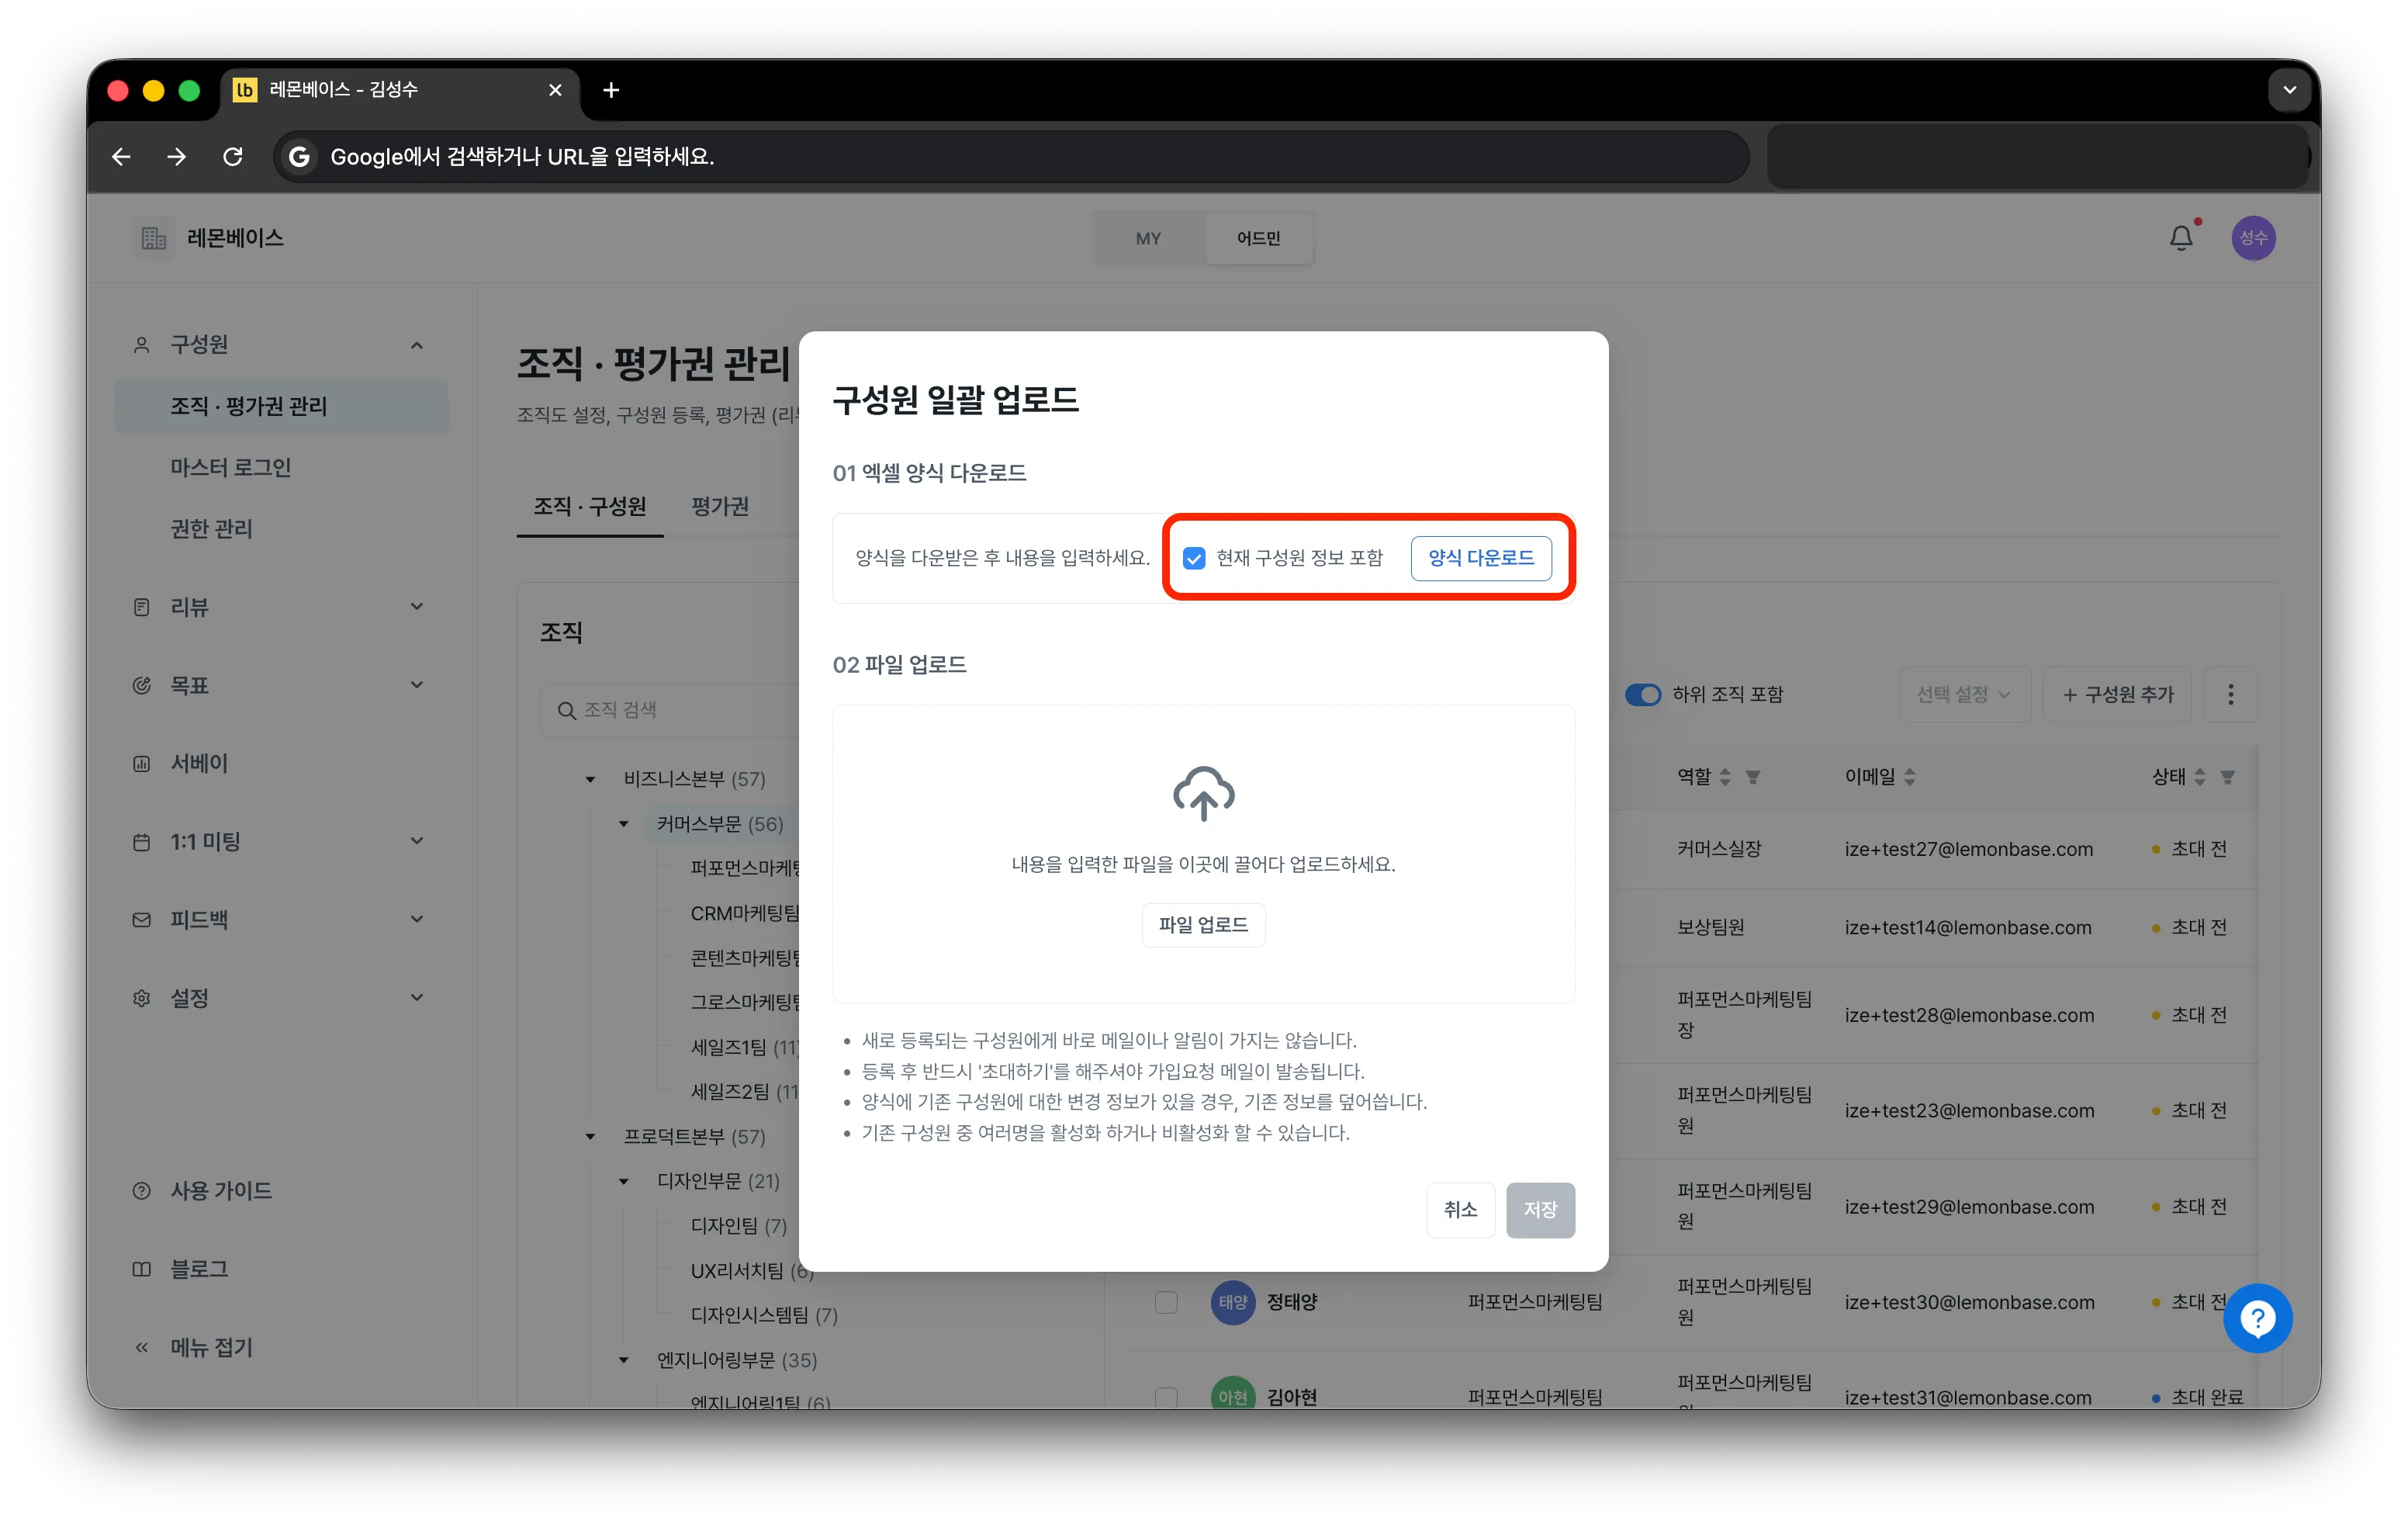Click the 구성원 person icon in the sidebar
The width and height of the screenshot is (2408, 1524).
point(142,345)
